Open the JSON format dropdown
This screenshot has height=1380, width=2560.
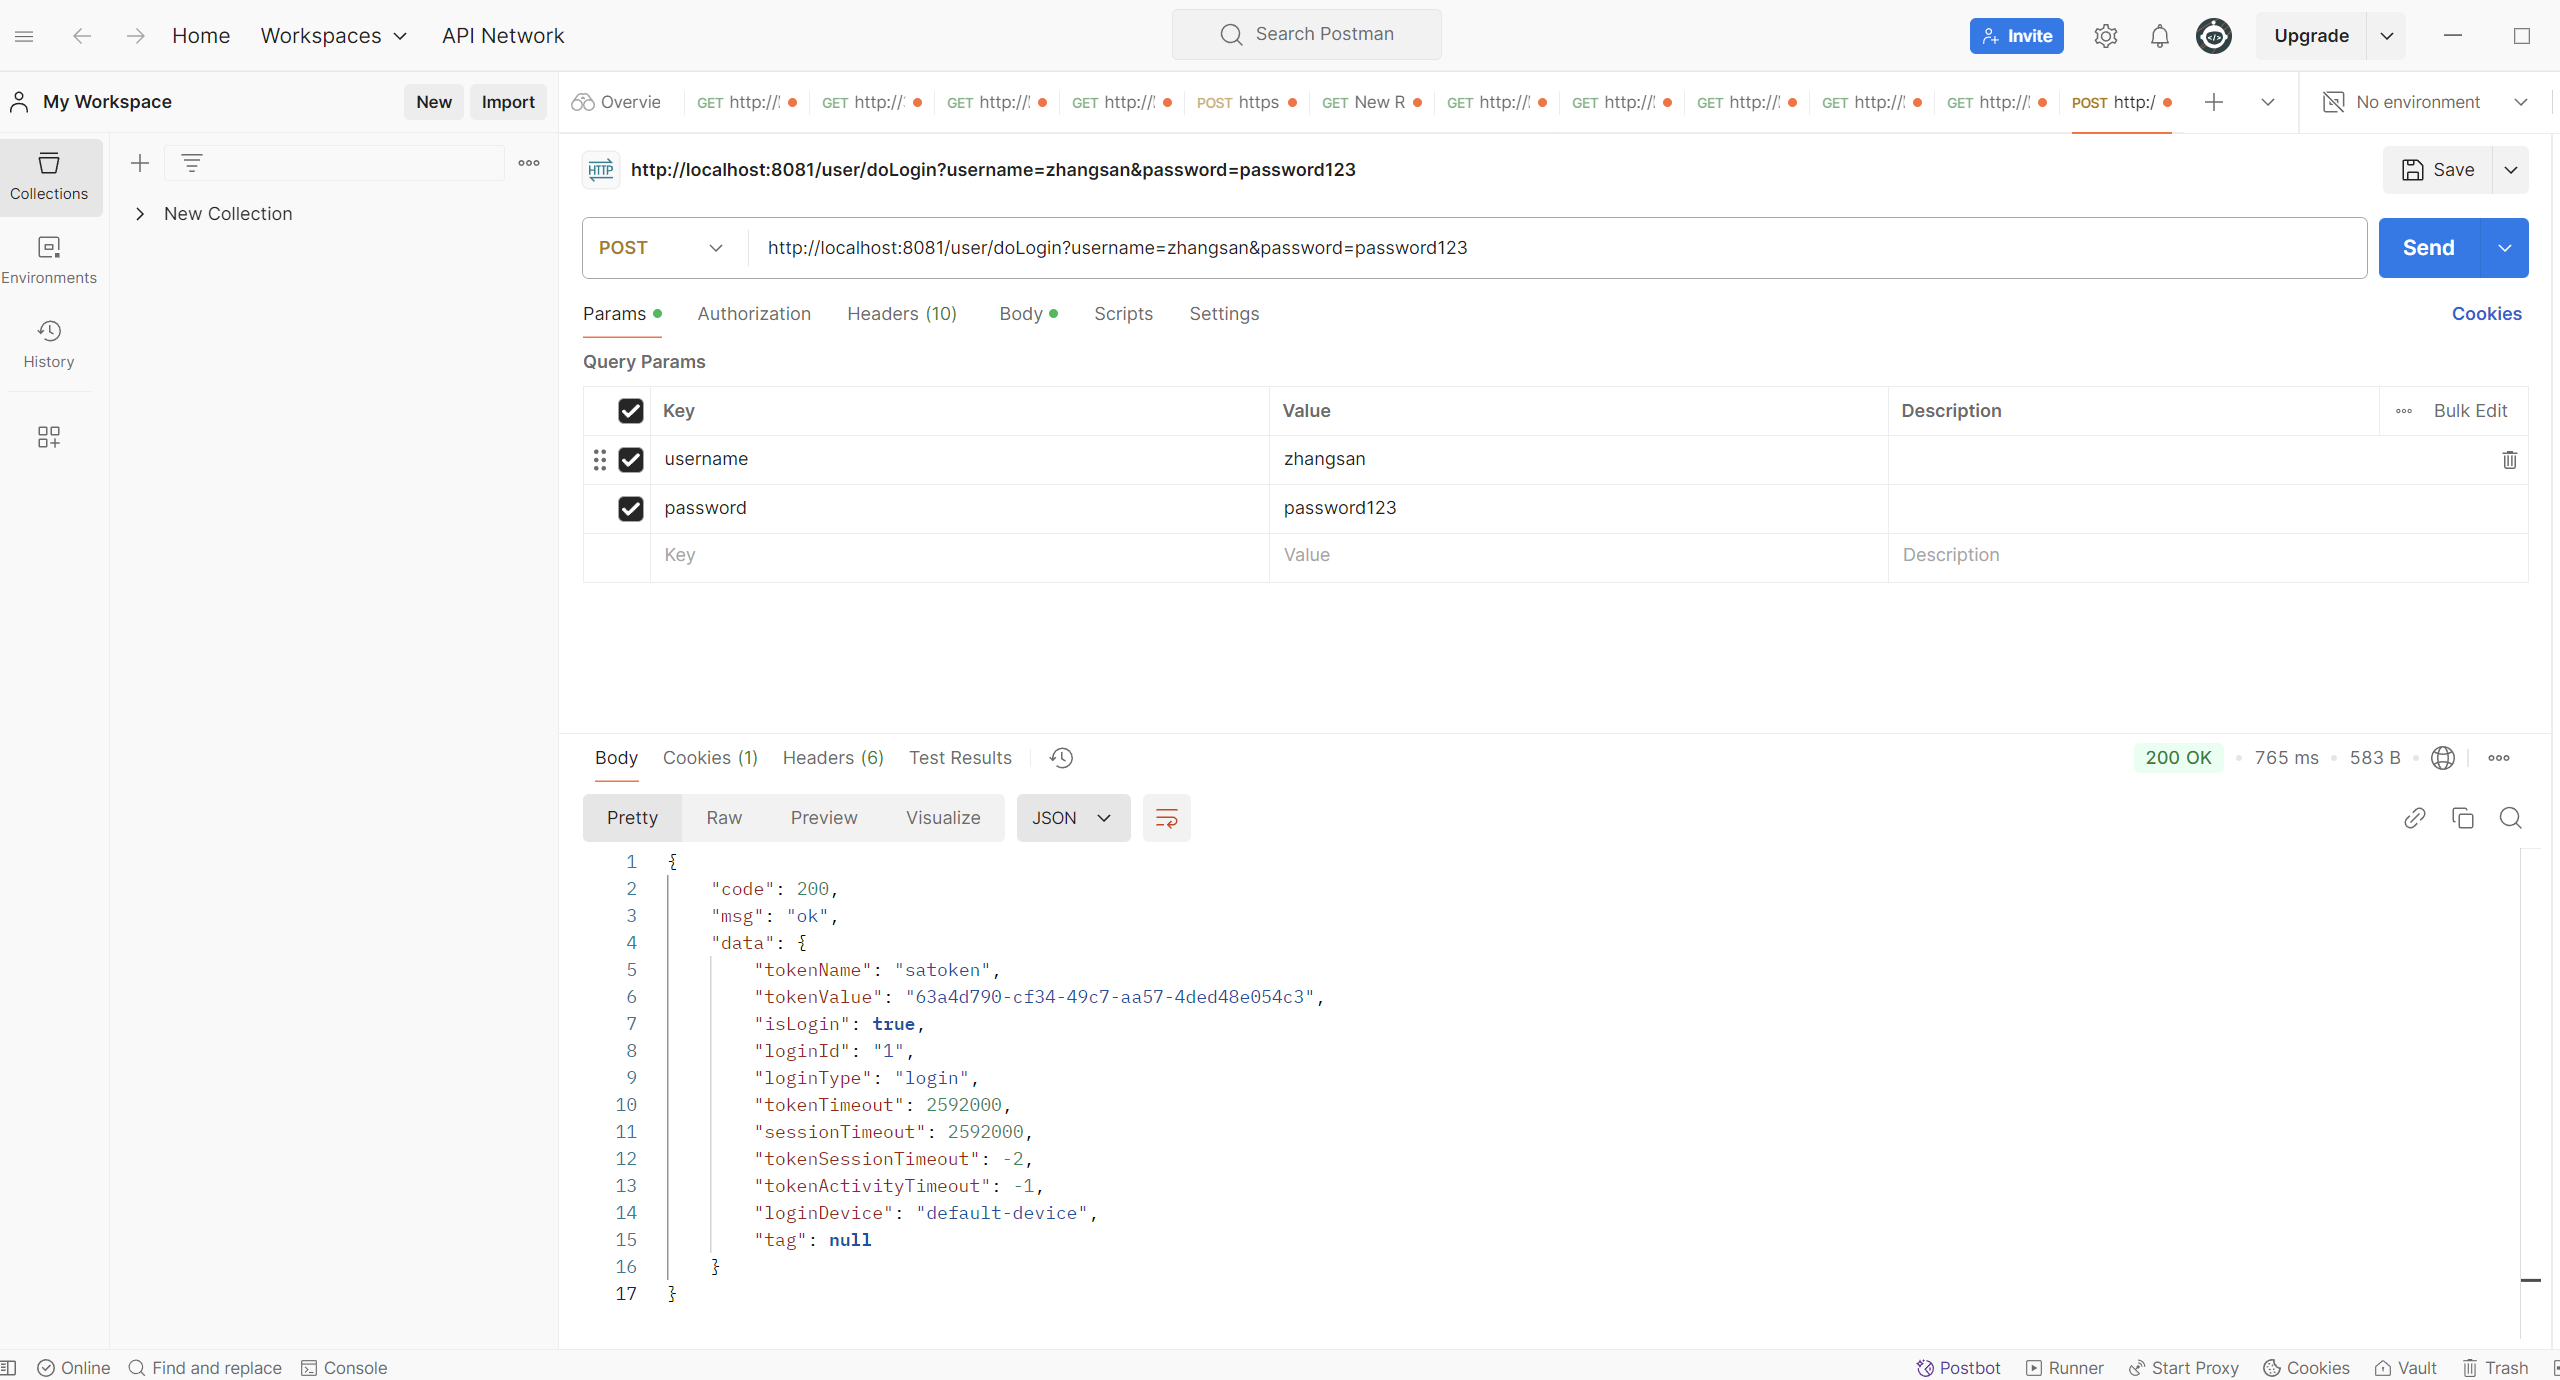pyautogui.click(x=1071, y=817)
